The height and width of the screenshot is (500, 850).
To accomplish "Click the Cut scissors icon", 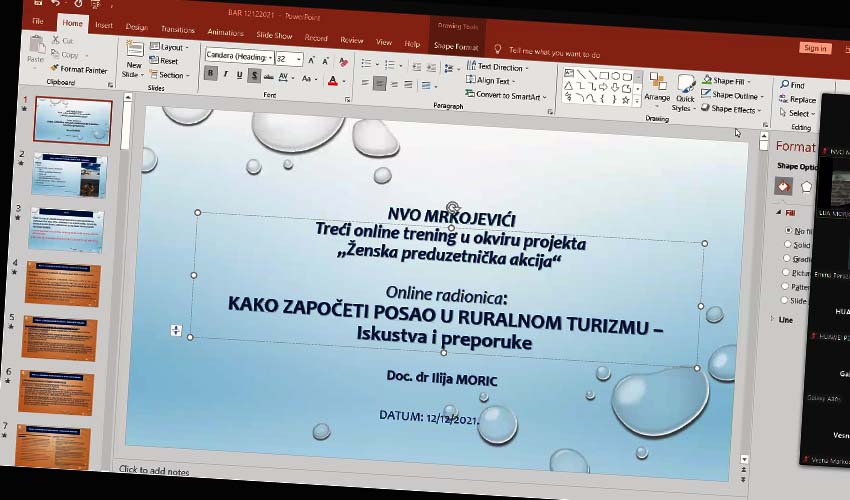I will (56, 40).
